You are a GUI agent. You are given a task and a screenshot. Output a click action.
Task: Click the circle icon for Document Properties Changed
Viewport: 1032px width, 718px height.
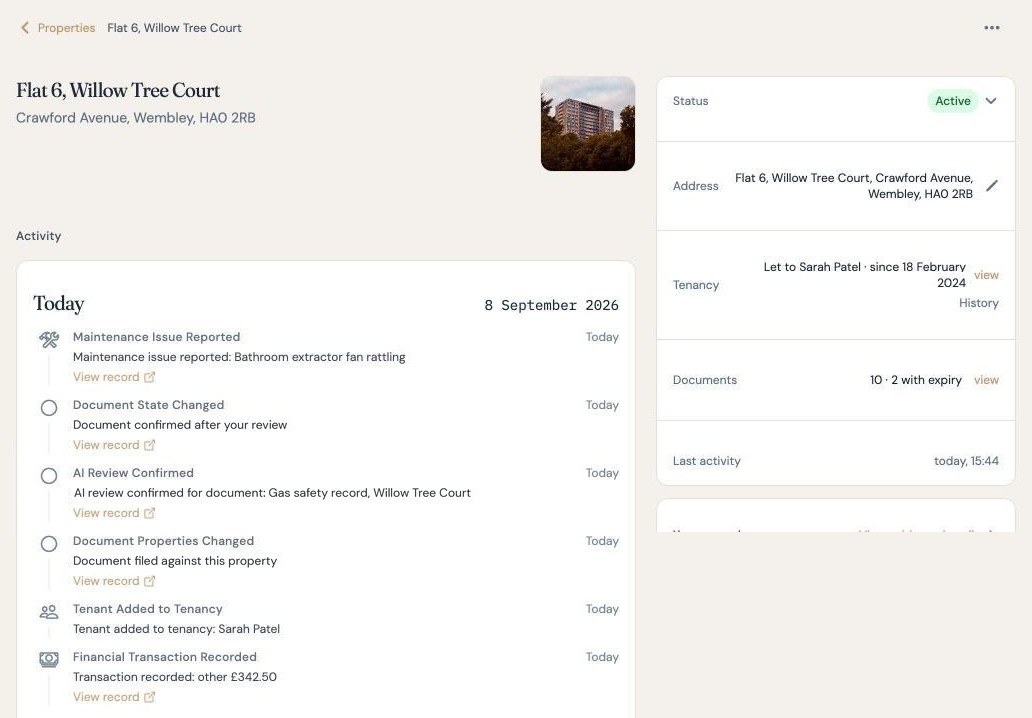point(49,544)
